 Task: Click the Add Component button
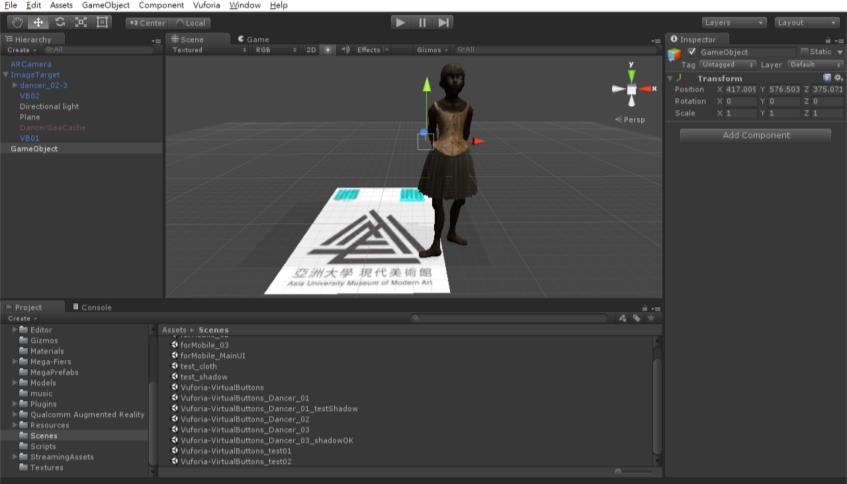click(x=756, y=135)
